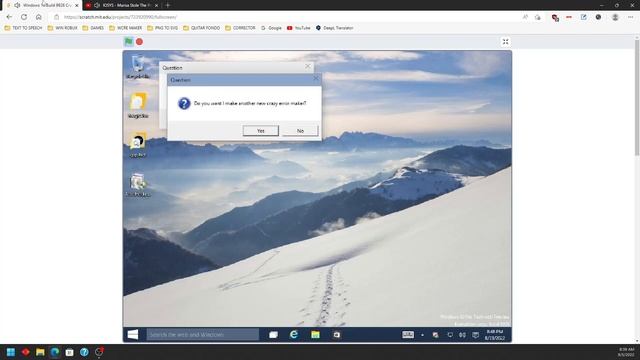Launch Internet Explorer from simulated taskbar
640x360 pixels.
click(293, 334)
